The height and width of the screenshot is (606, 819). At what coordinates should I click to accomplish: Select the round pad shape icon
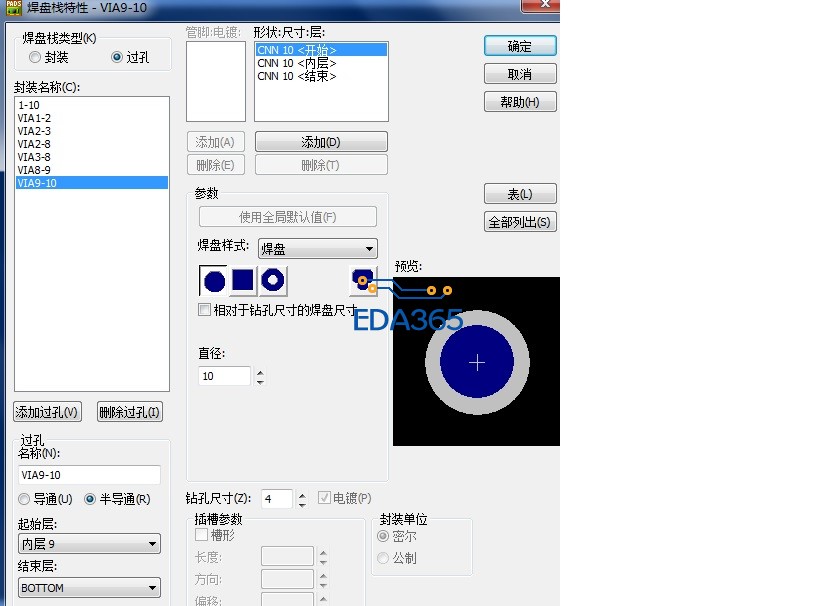(213, 281)
